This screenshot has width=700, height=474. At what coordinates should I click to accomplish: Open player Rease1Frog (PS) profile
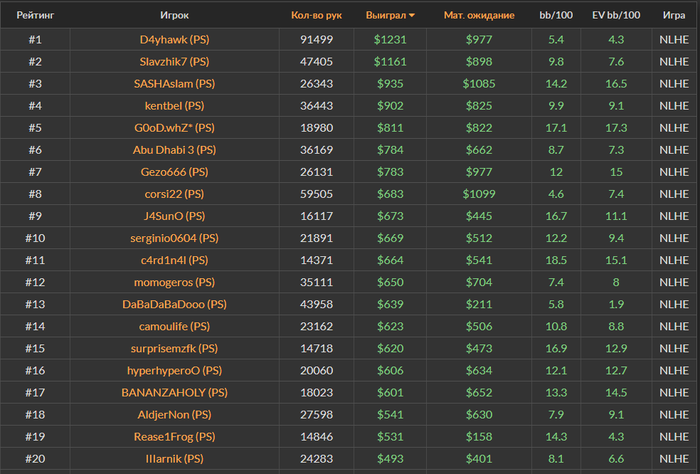click(x=175, y=437)
